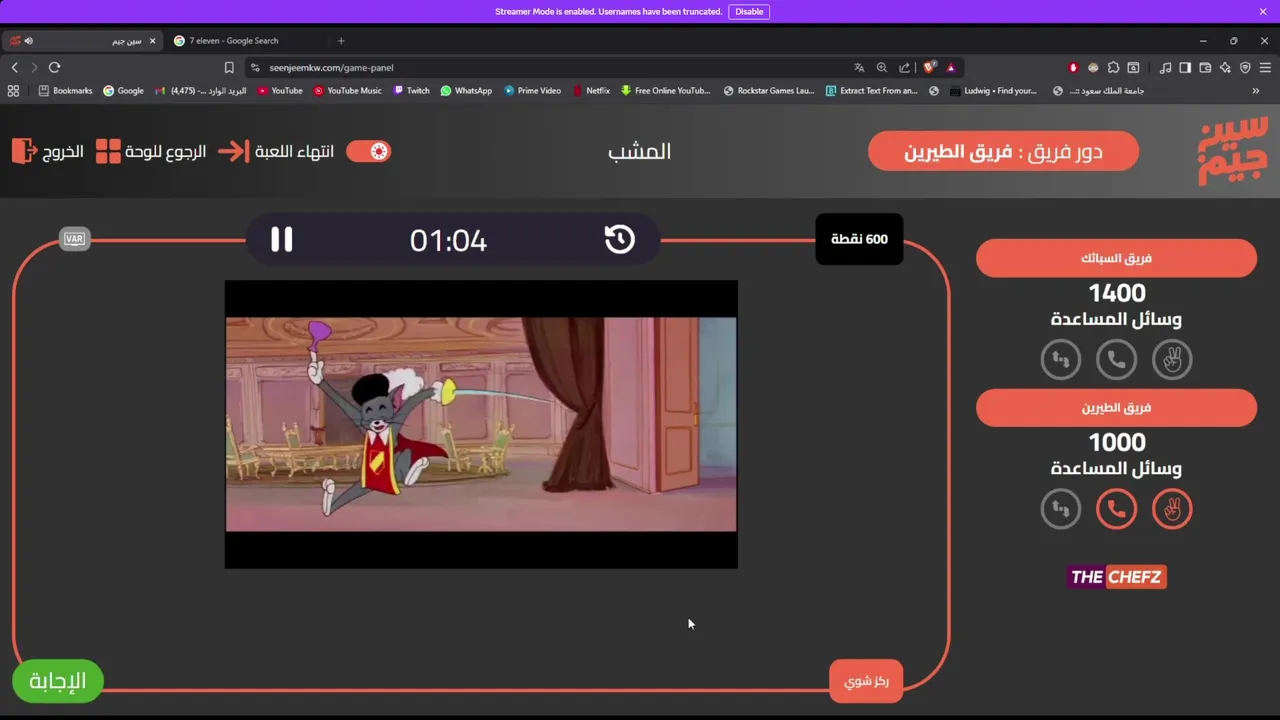Bookmark this page with the bookmark icon
1280x720 pixels.
click(x=229, y=67)
